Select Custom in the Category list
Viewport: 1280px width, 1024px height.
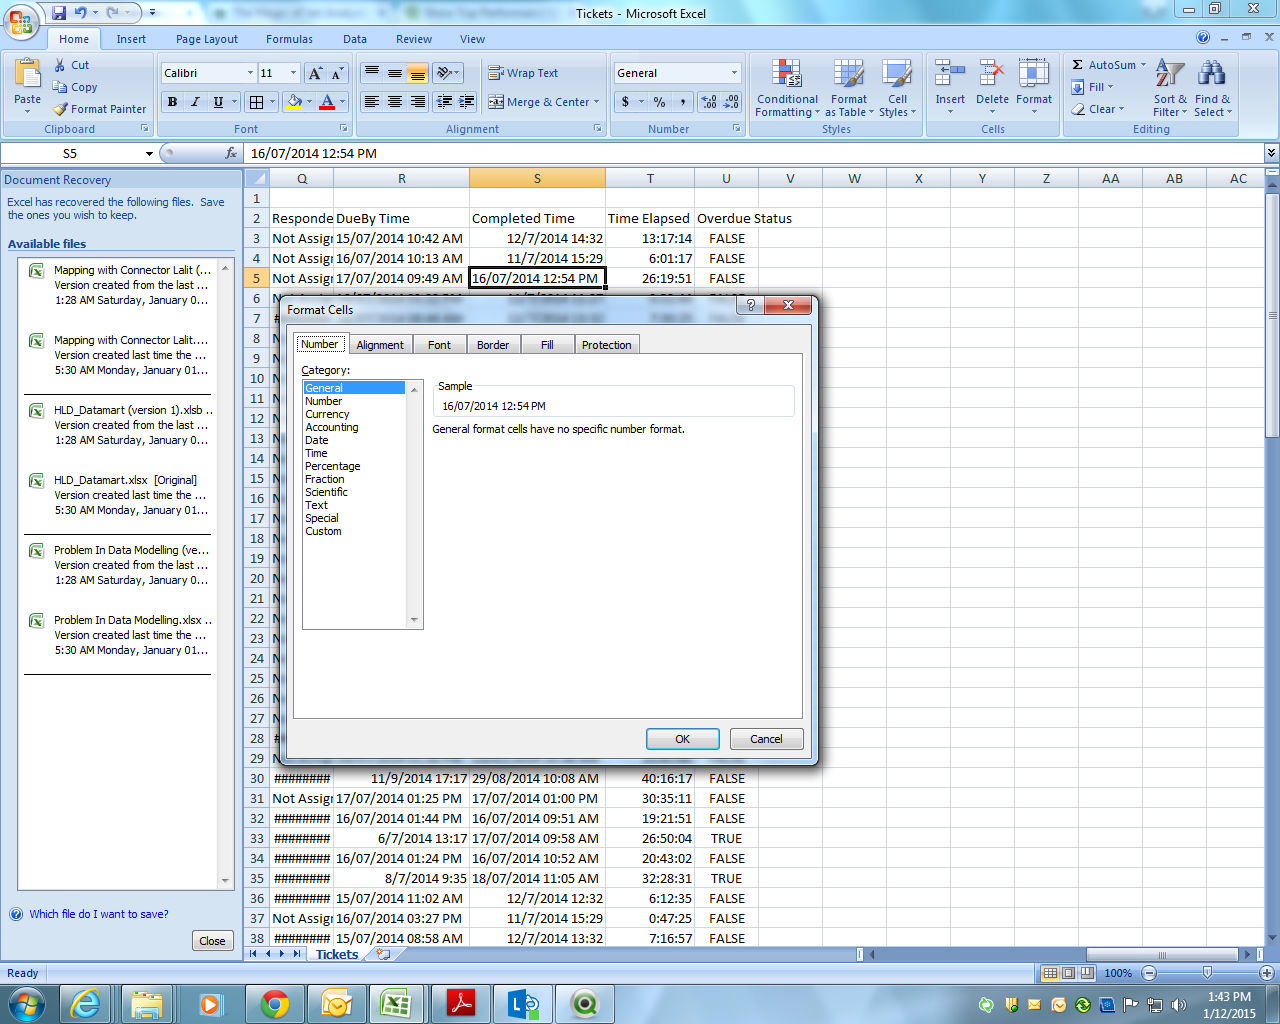point(323,531)
